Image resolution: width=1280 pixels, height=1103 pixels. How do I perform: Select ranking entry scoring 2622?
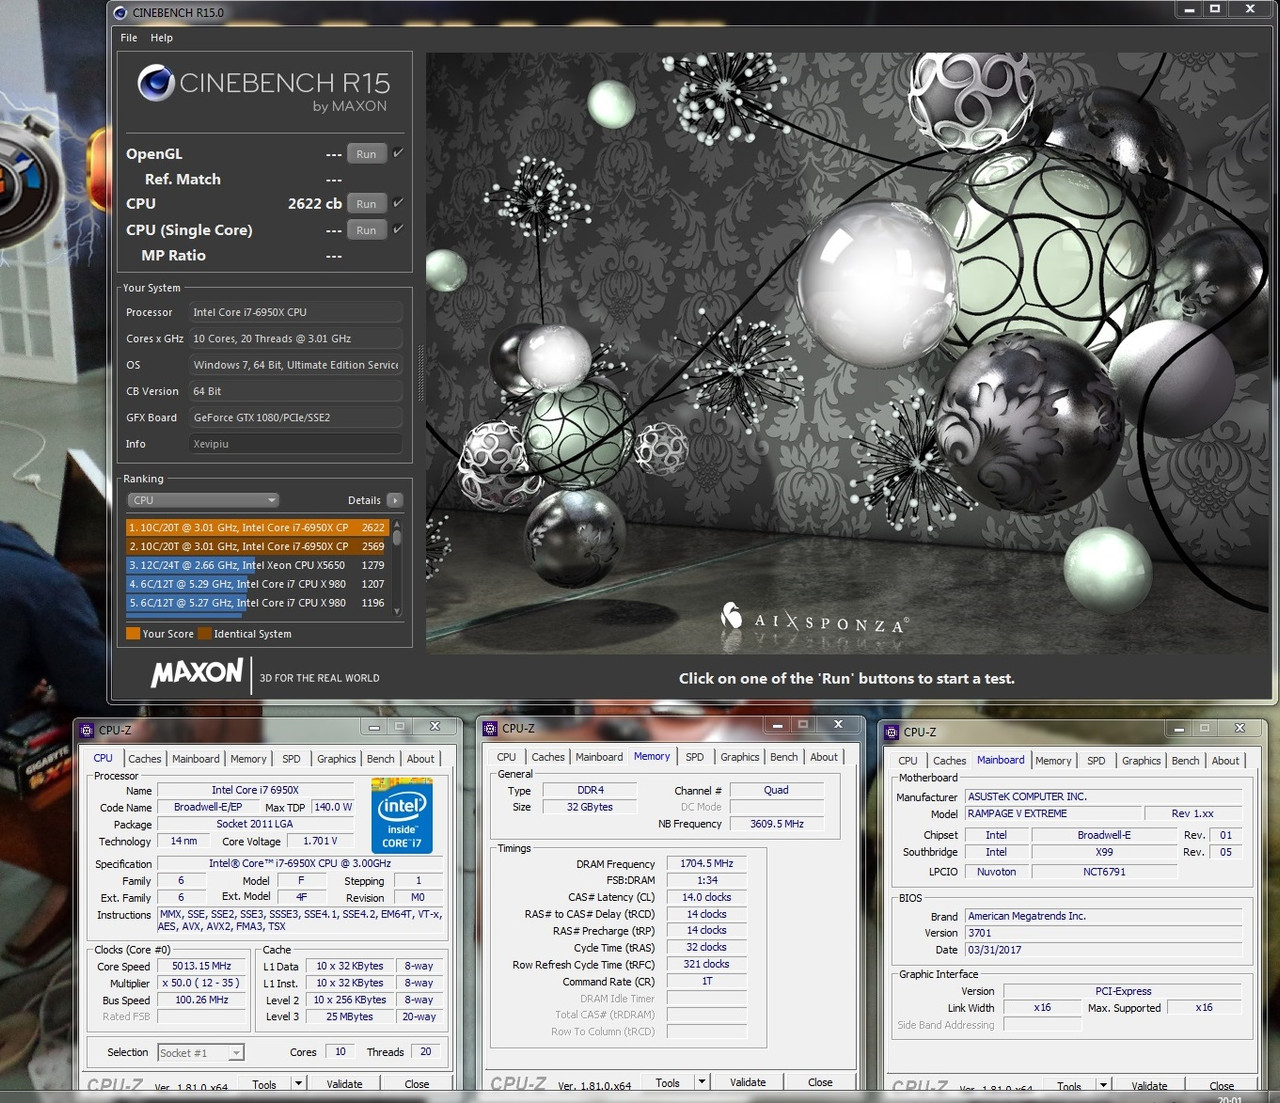pyautogui.click(x=257, y=527)
